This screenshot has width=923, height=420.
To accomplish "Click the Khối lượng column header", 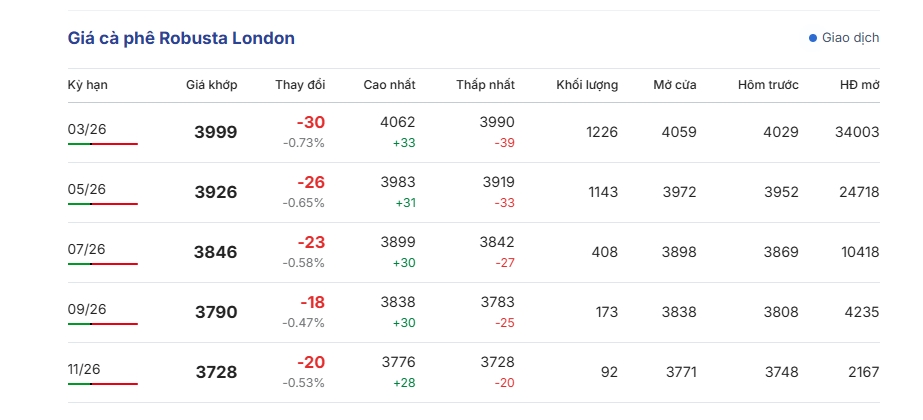I will click(587, 85).
